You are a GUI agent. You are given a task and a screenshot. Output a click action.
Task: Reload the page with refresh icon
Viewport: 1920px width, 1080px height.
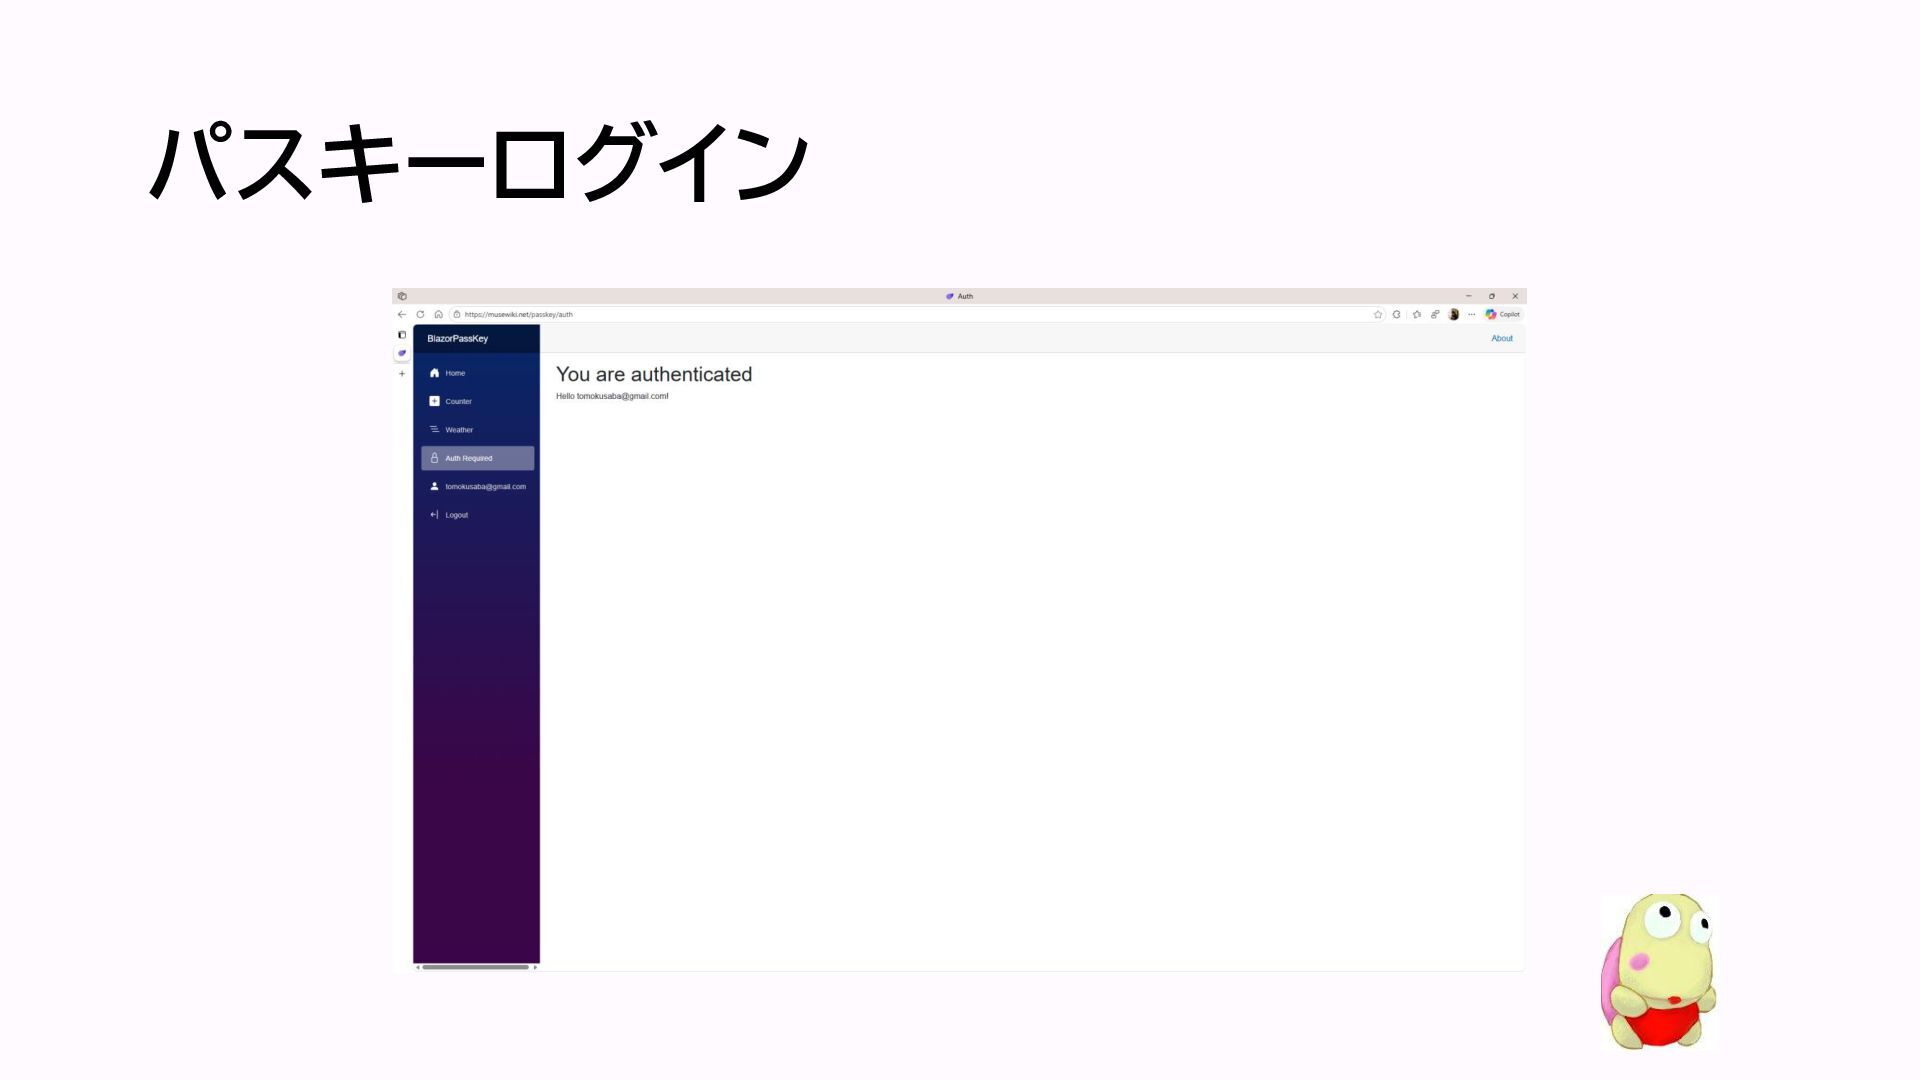coord(420,314)
